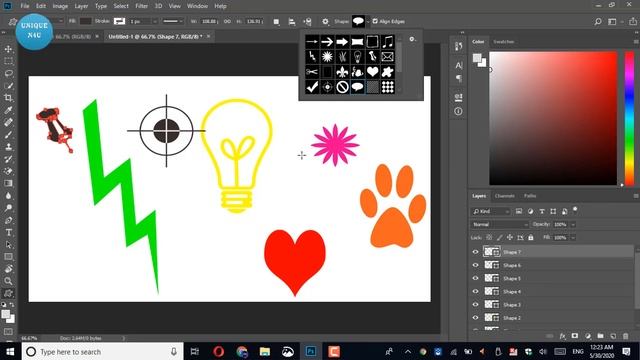The image size is (640, 360).
Task: Toggle Align Edges checkbox
Action: pyautogui.click(x=375, y=21)
